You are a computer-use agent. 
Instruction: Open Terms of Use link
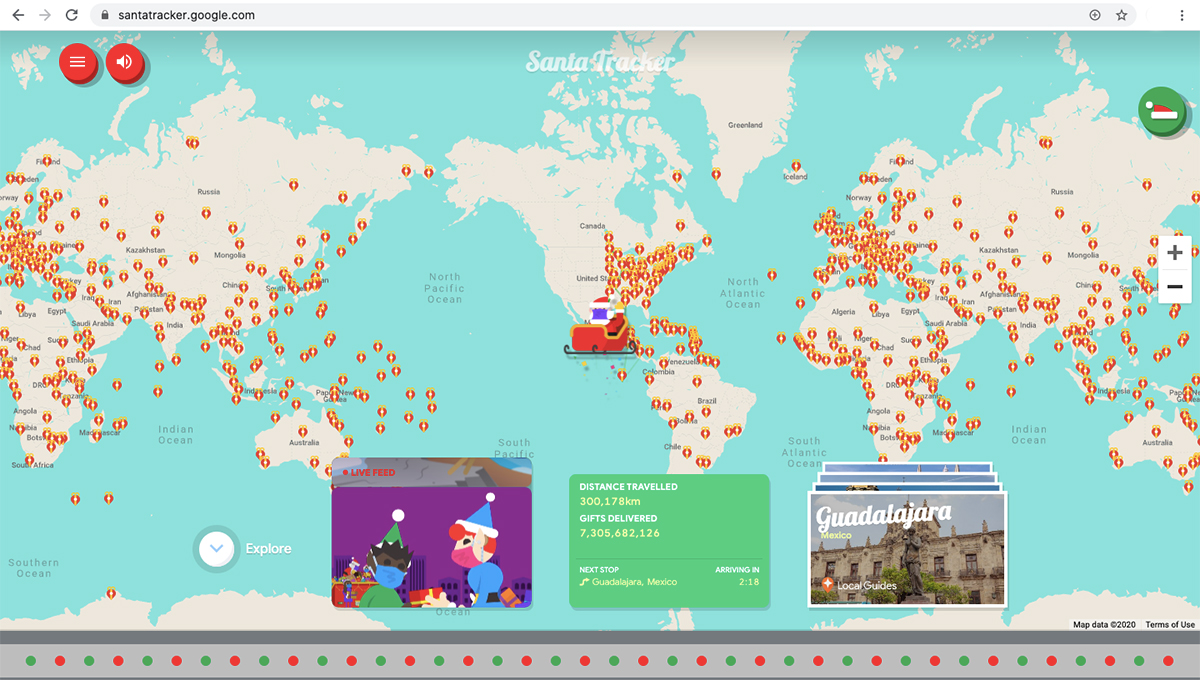click(1170, 625)
